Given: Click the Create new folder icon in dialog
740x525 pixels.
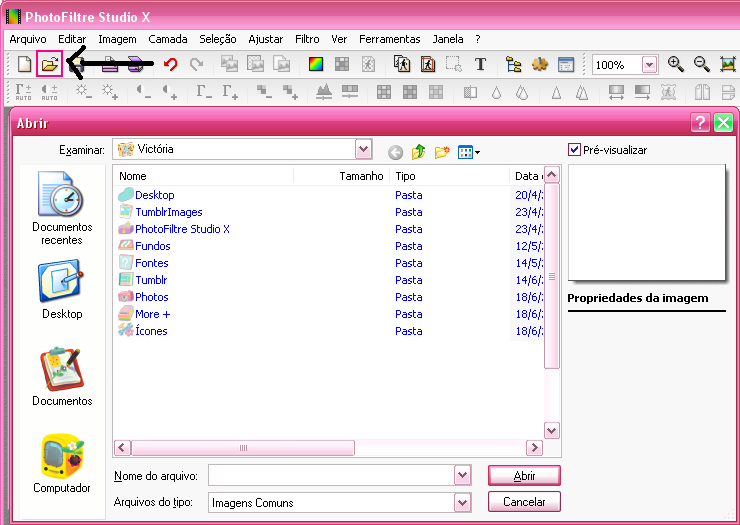Looking at the screenshot, I should click(x=442, y=152).
